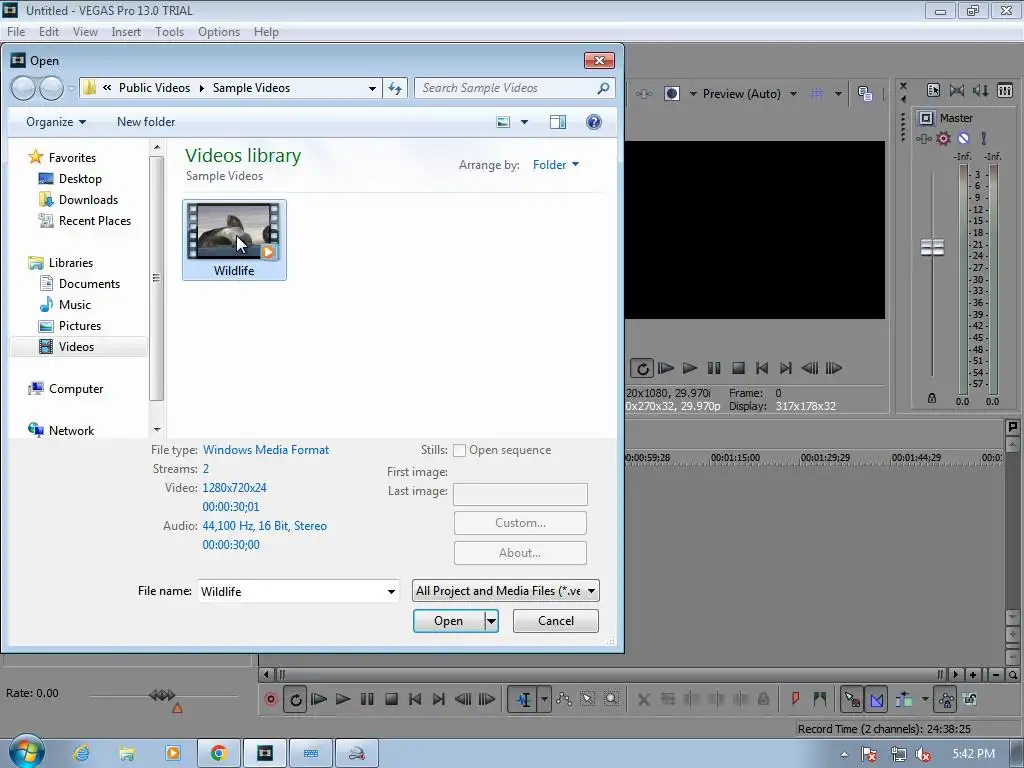Click Play in the video preview transport
Viewport: 1024px width, 768px height.
[x=690, y=368]
